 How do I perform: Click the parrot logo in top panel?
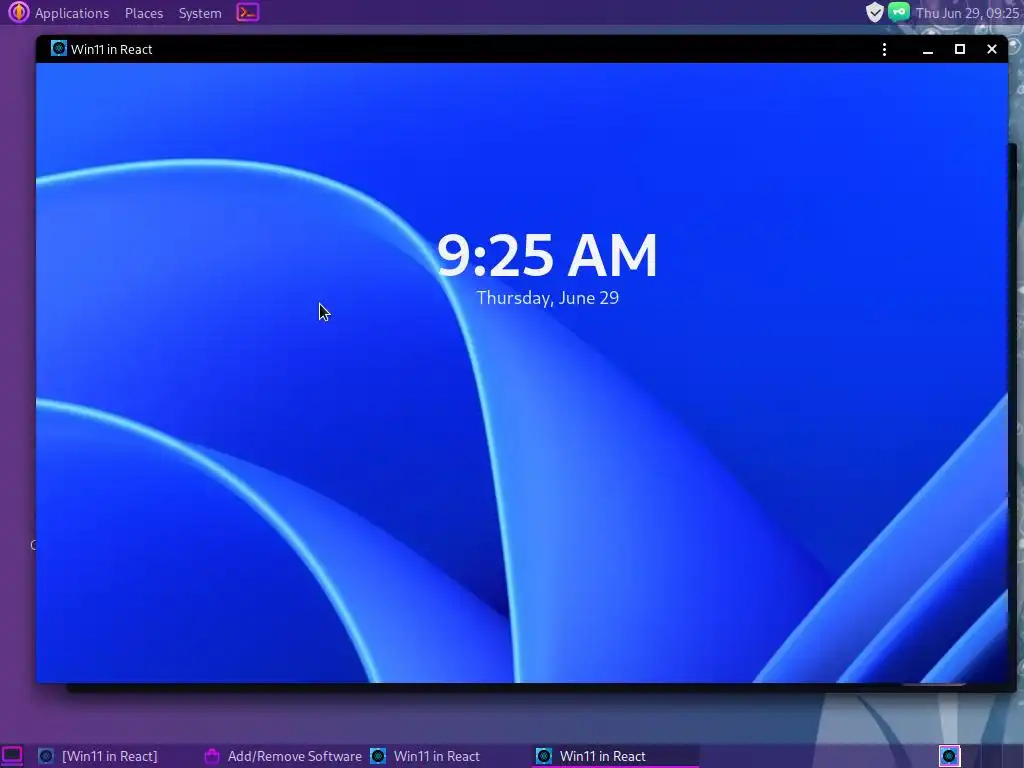coord(18,12)
